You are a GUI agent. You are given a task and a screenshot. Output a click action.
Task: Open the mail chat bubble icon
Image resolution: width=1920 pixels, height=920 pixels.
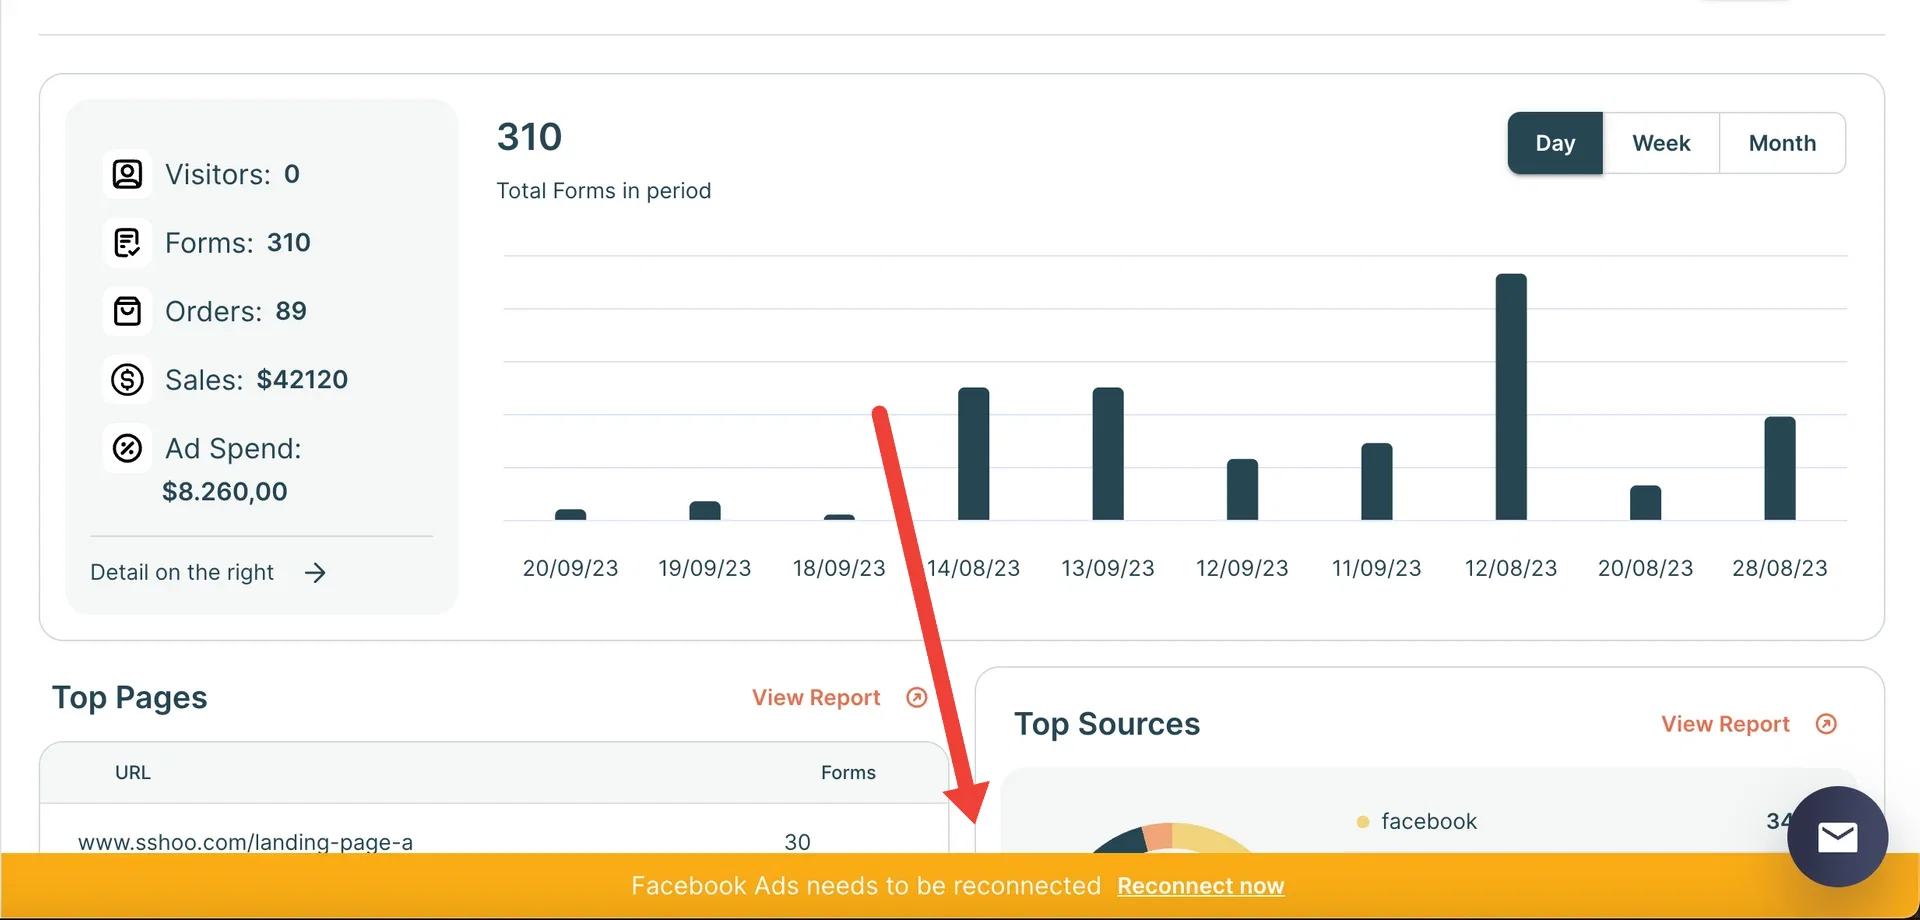[x=1837, y=837]
